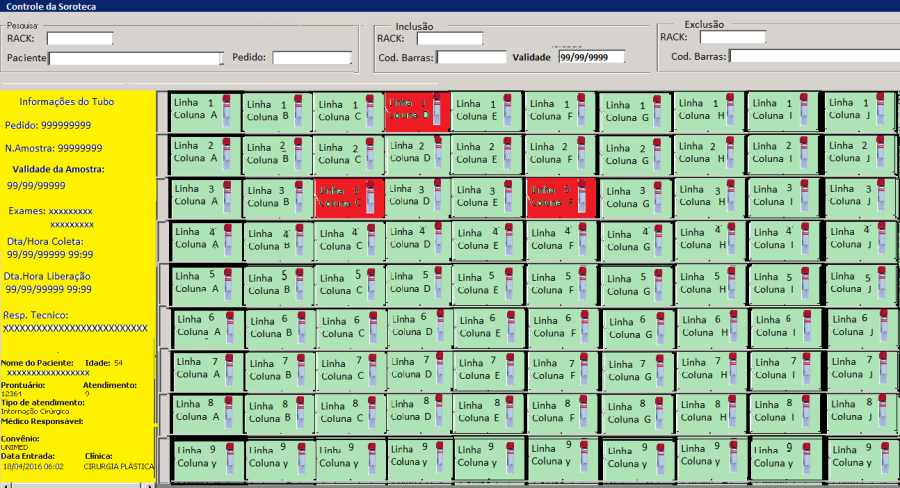Select cell Linha 1 Coluna C

pos(348,112)
